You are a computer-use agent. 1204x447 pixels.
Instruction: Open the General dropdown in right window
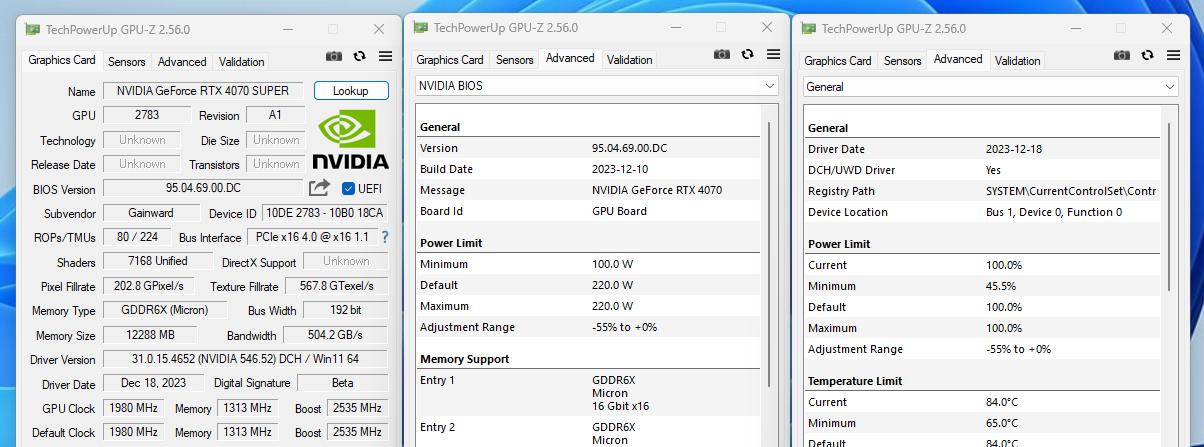[990, 87]
